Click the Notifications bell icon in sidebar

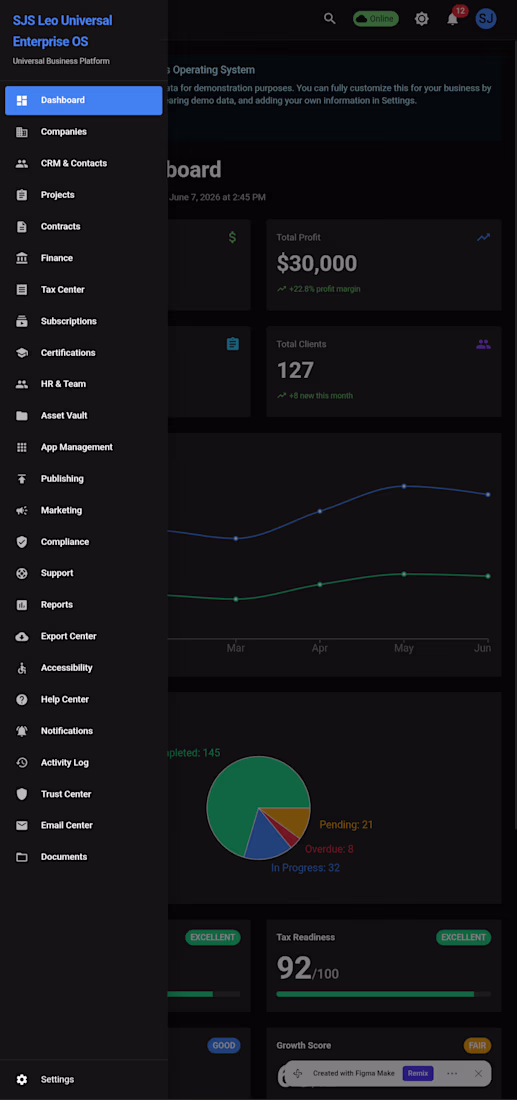click(22, 731)
